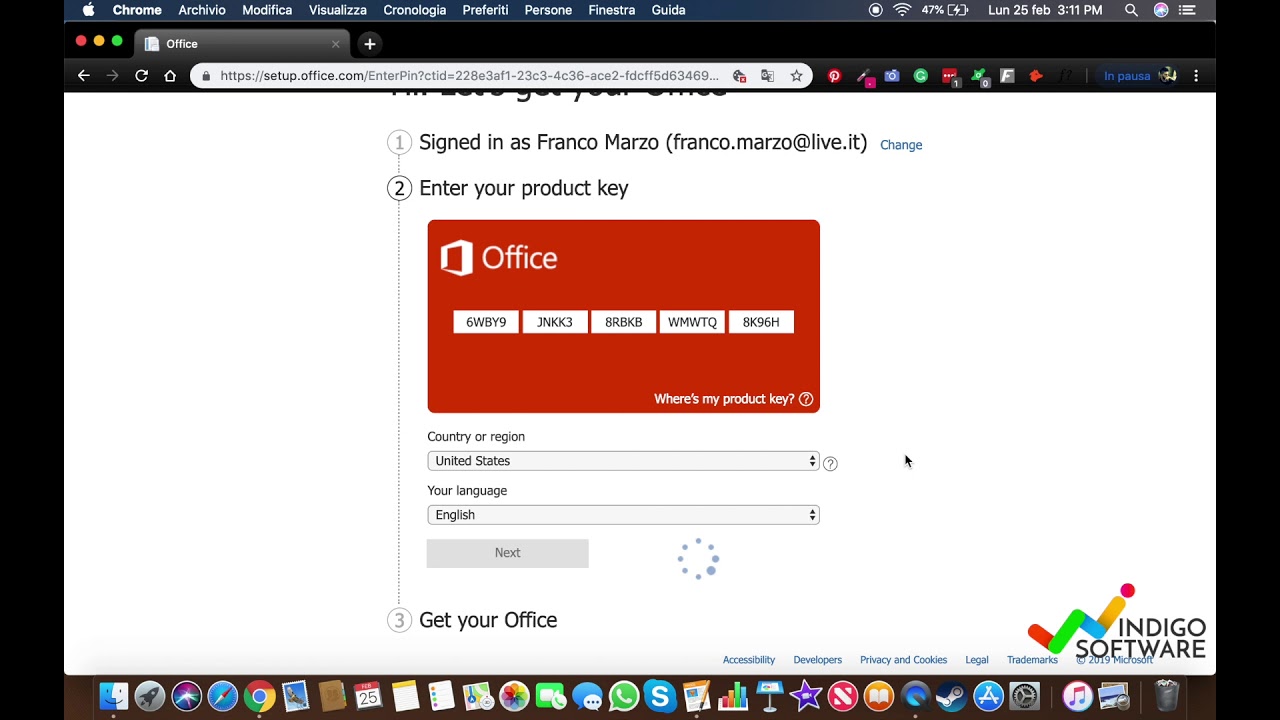
Task: Click product key field WMWTQ
Action: [x=692, y=322]
